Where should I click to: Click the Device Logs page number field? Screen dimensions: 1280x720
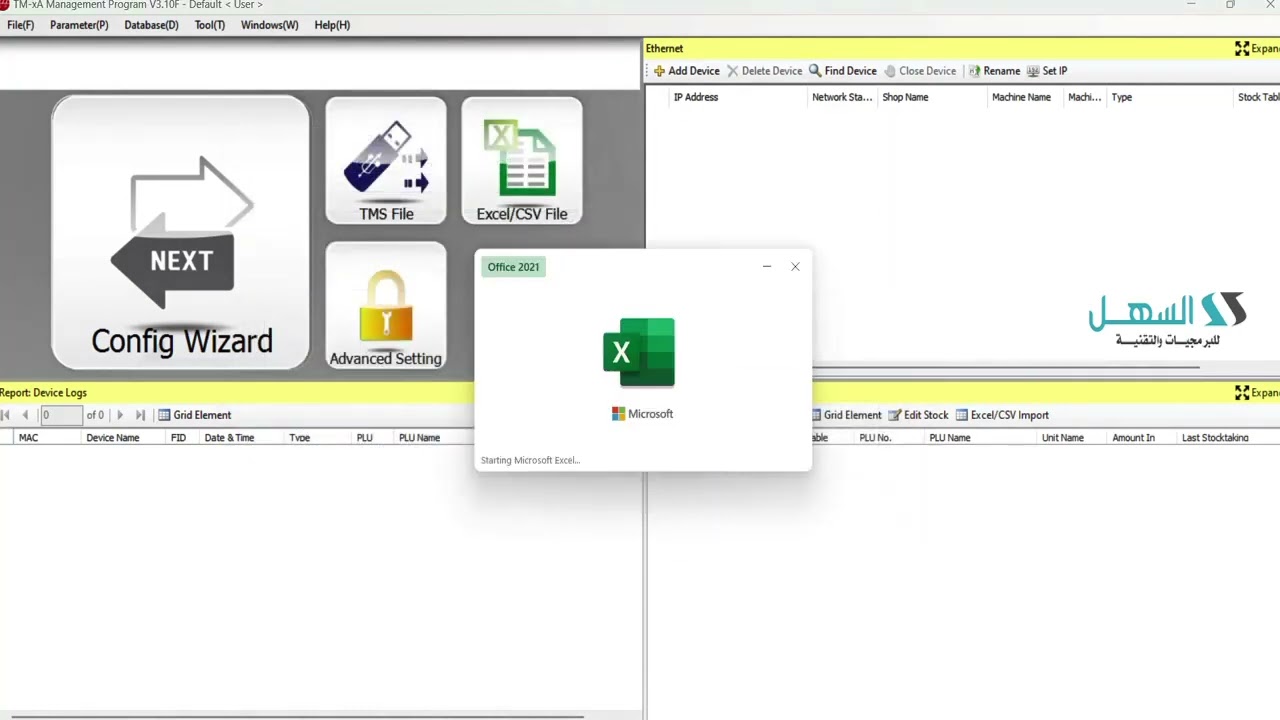point(61,415)
